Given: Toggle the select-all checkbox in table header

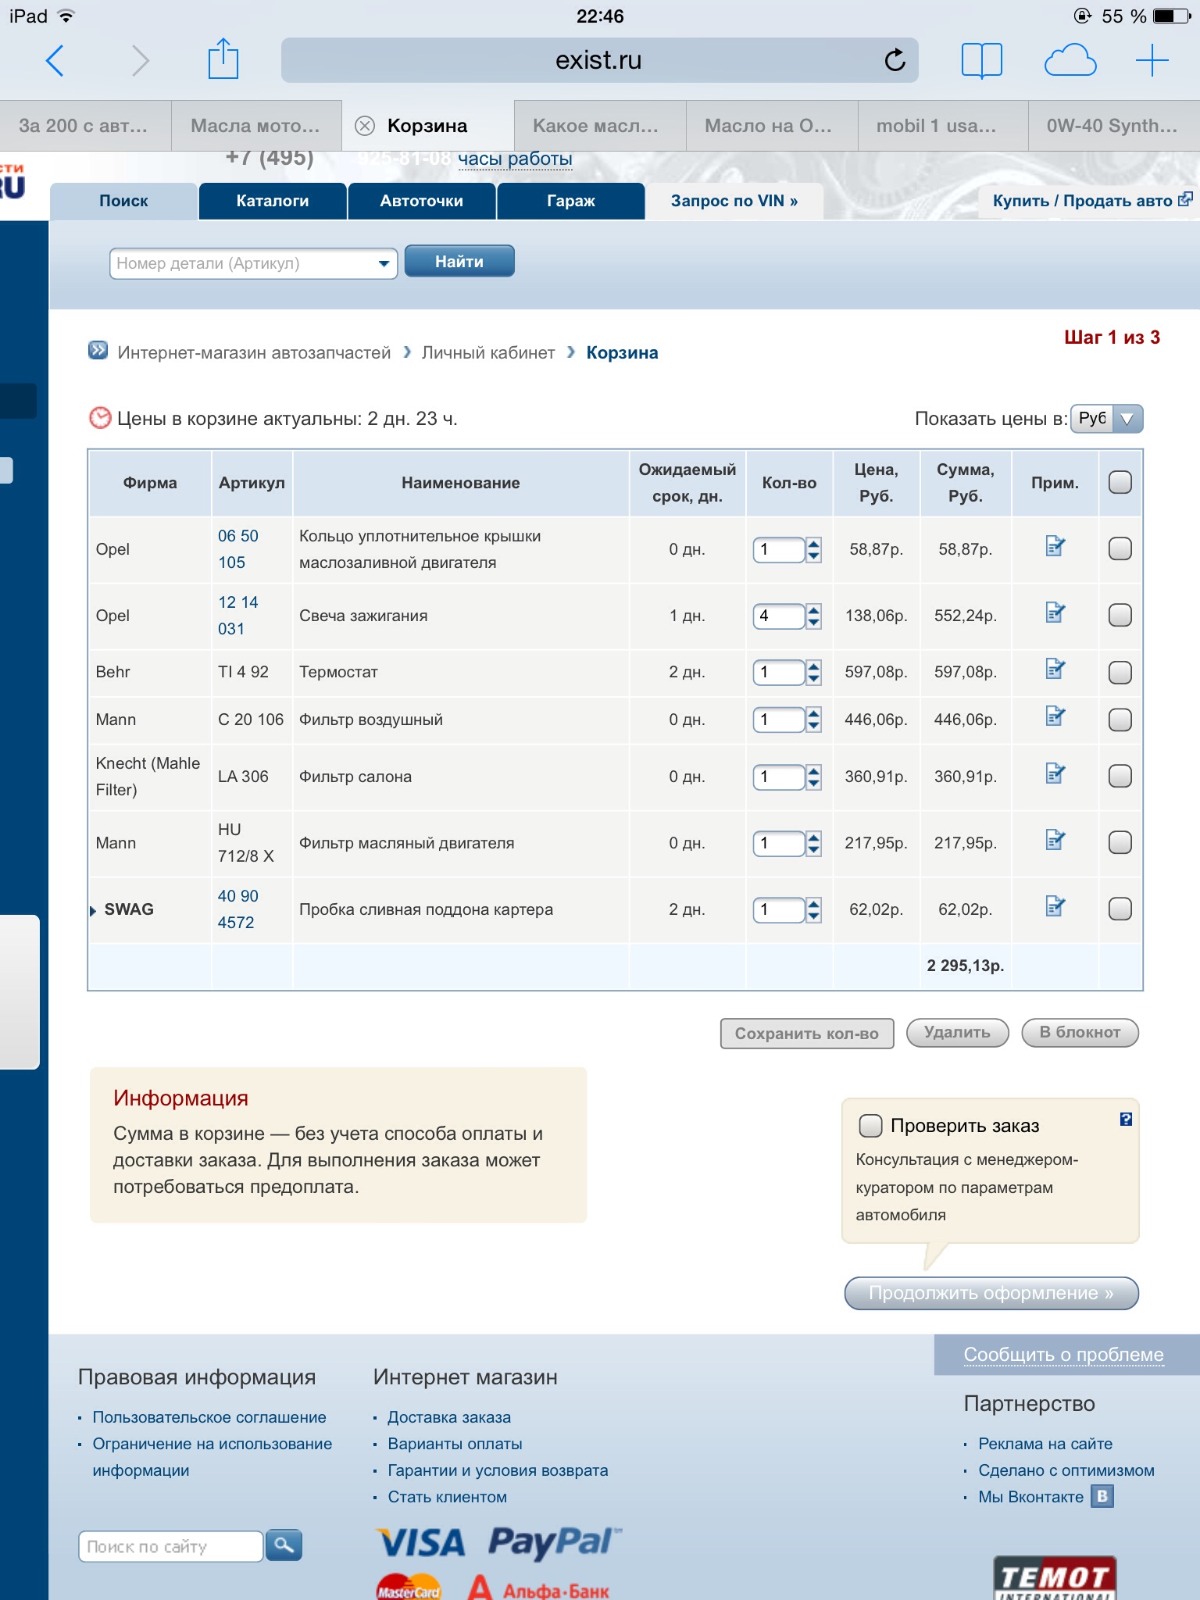Looking at the screenshot, I should tap(1120, 482).
